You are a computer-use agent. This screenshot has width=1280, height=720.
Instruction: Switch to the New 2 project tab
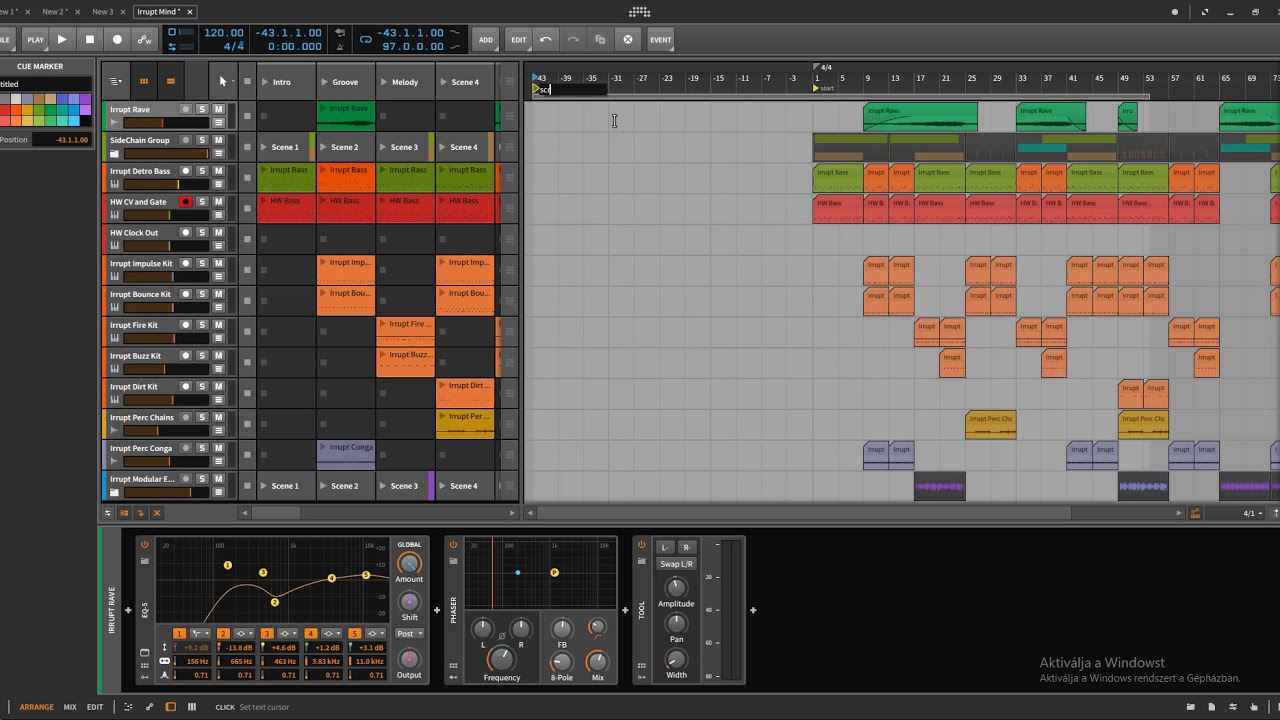point(55,12)
